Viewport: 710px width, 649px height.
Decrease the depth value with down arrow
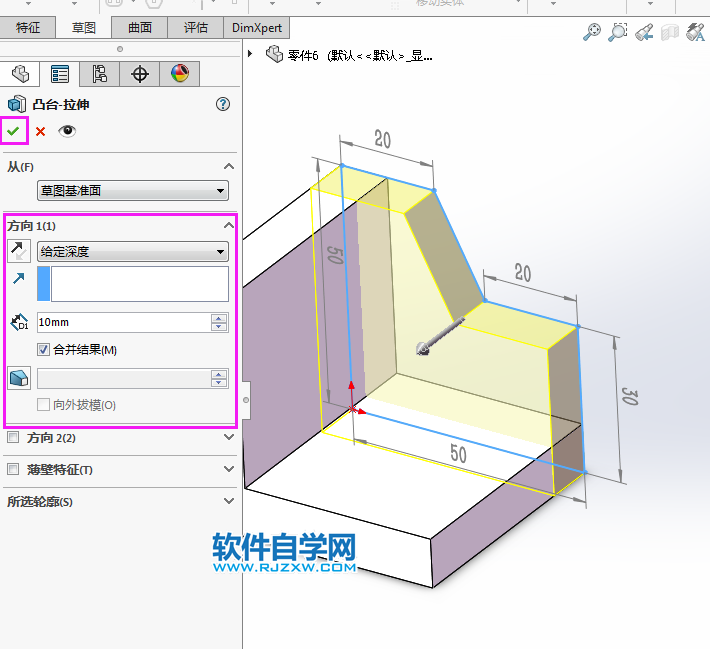[x=219, y=327]
